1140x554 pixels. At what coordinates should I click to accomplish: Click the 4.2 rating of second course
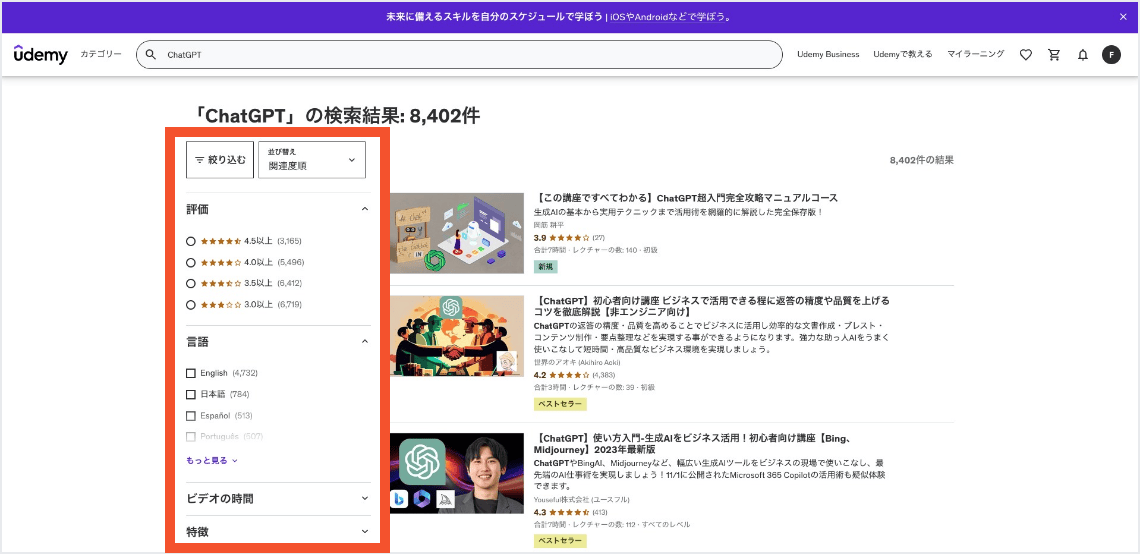tap(539, 375)
